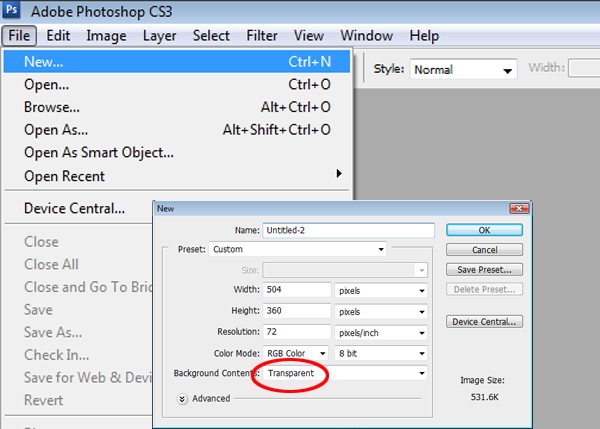This screenshot has height=429, width=600.
Task: Open the Width units dropdown
Action: tap(381, 291)
